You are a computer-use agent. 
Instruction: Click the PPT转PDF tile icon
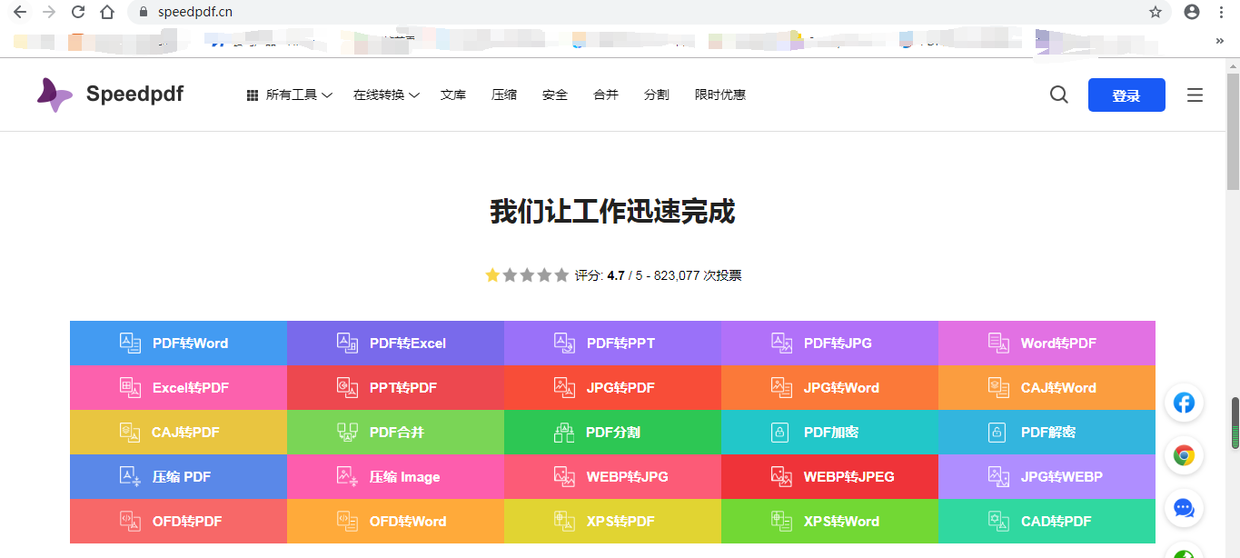tap(347, 387)
